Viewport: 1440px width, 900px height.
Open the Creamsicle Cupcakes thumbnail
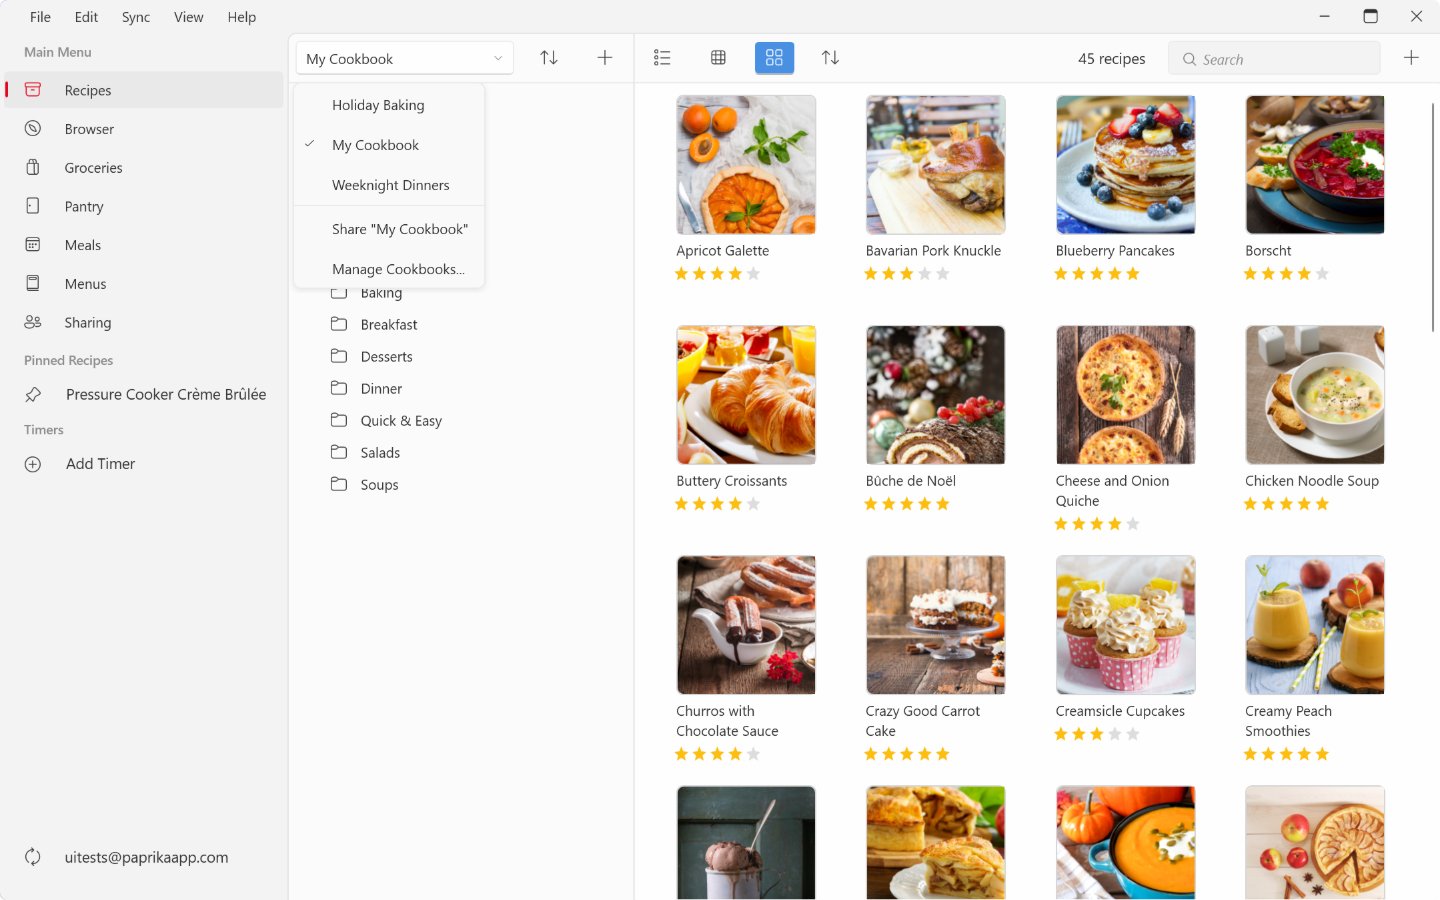coord(1125,625)
